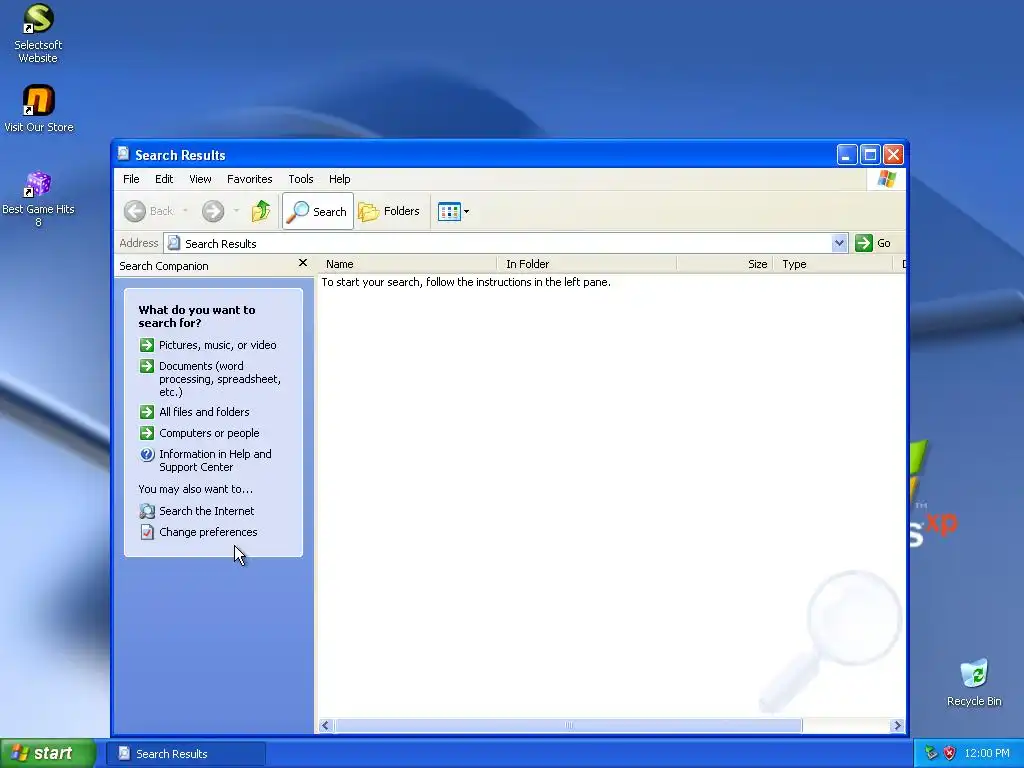
Task: Select the Best Game Hits 8 icon
Action: (38, 200)
